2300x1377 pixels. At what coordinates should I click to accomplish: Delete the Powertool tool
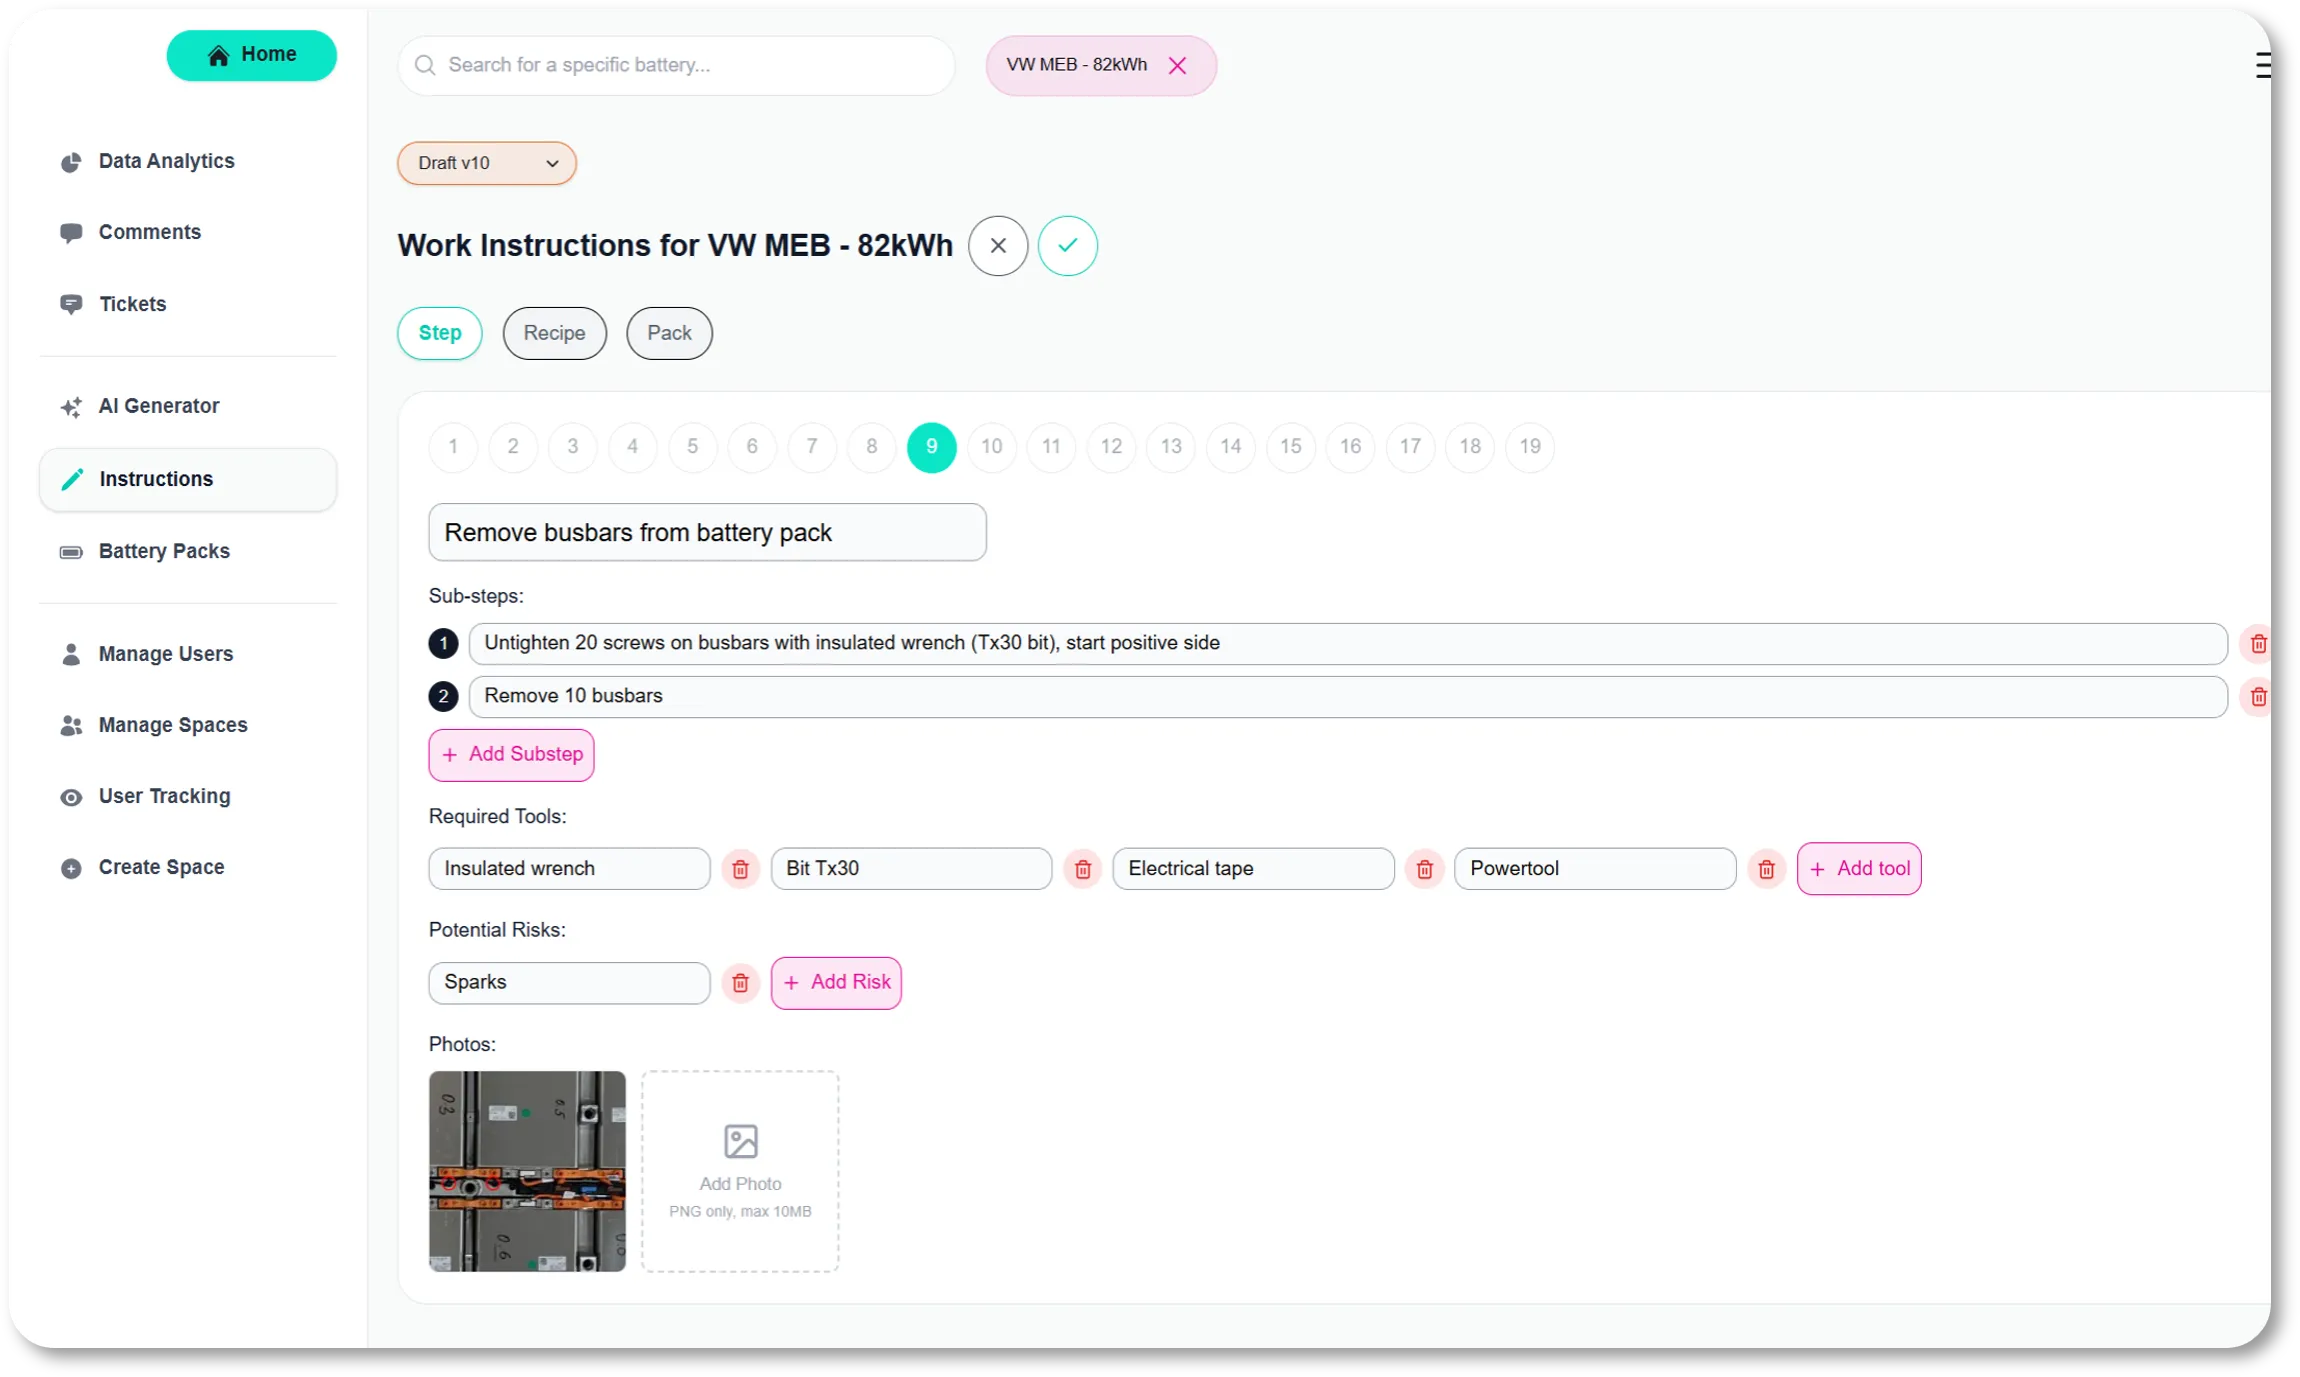tap(1766, 870)
